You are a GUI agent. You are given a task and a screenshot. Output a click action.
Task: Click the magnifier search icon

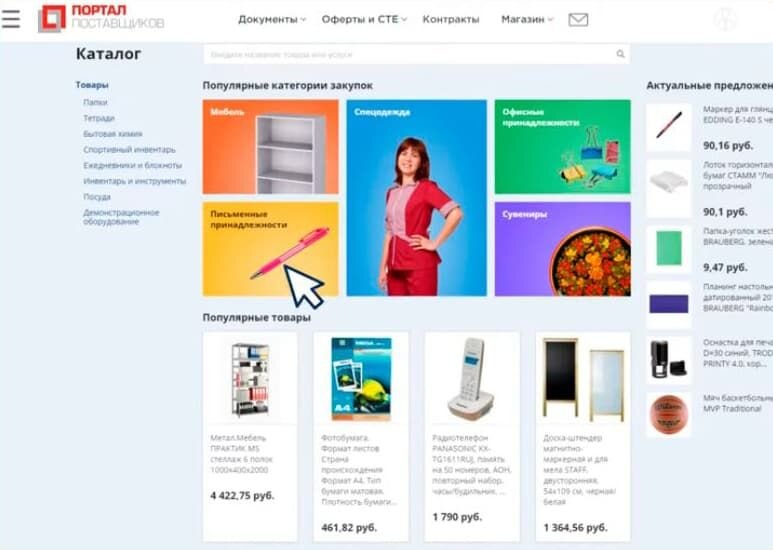click(x=620, y=54)
